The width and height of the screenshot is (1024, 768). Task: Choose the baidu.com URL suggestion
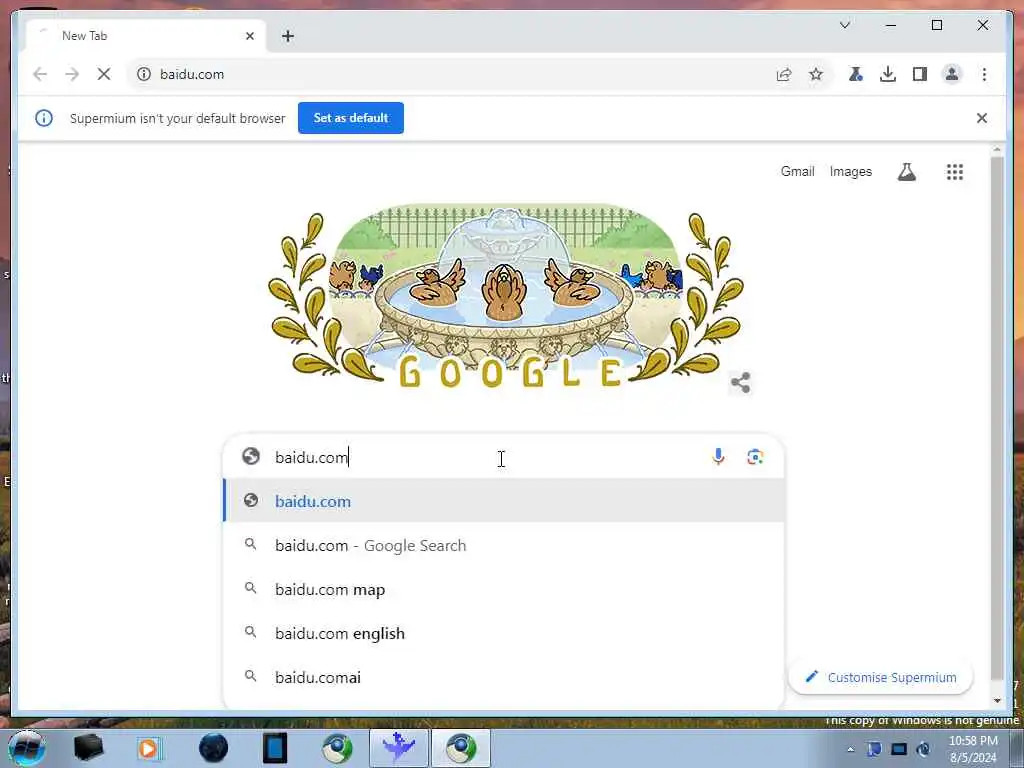pyautogui.click(x=504, y=501)
